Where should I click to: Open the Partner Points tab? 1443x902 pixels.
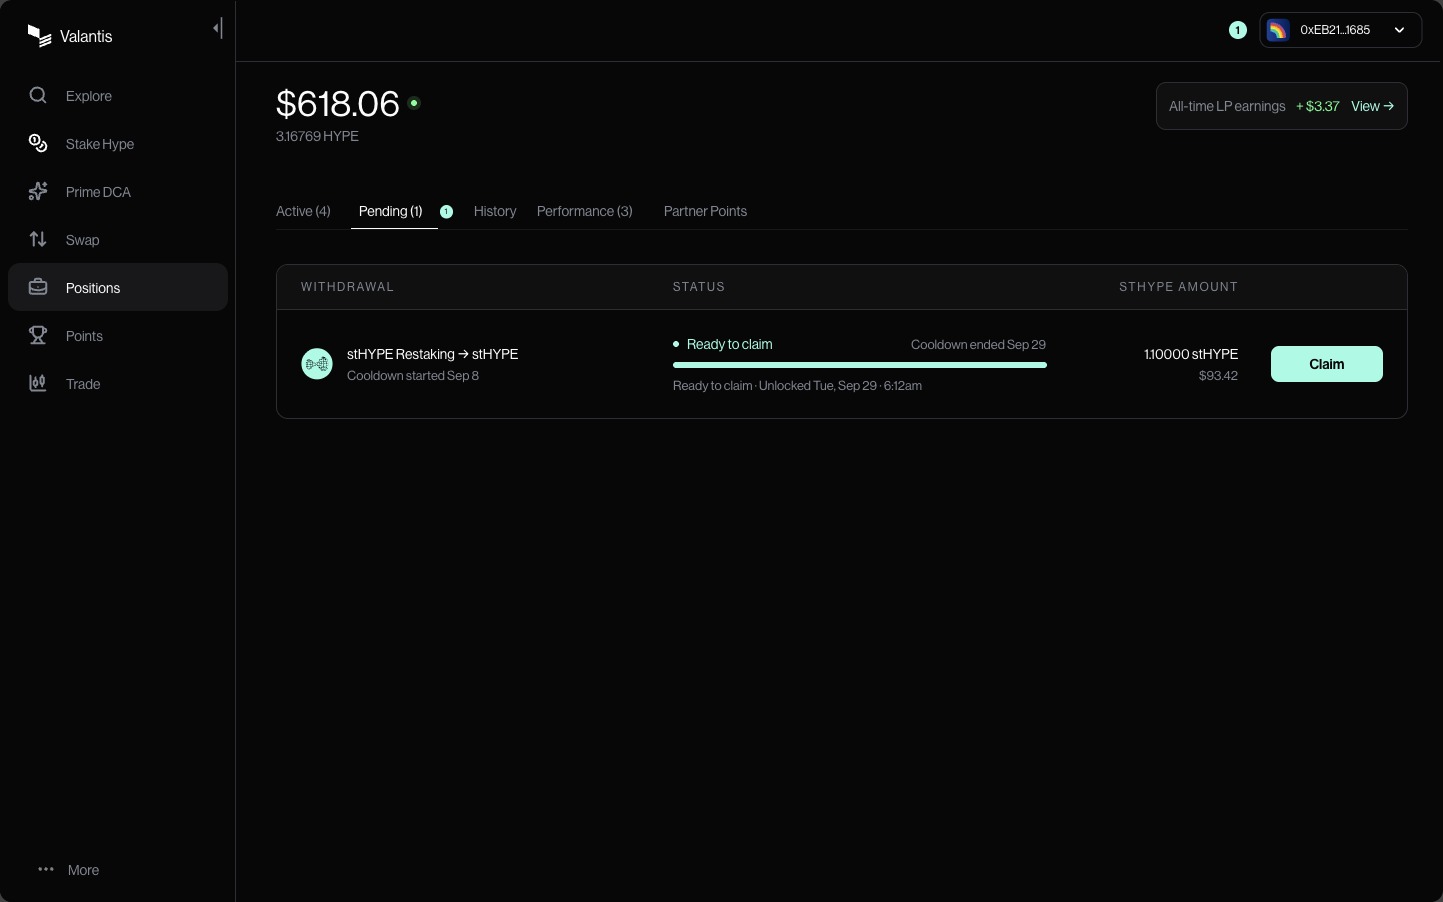click(705, 211)
